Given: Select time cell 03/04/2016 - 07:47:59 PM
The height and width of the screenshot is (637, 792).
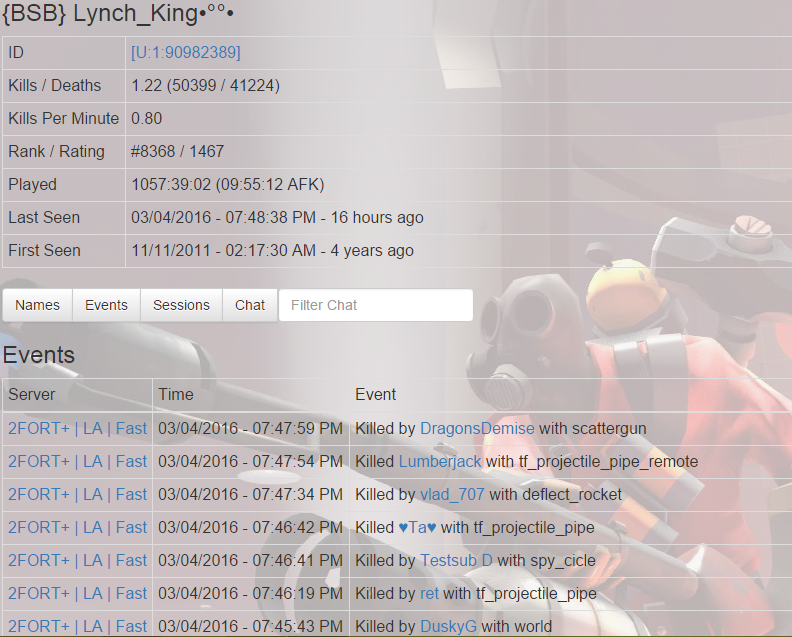Looking at the screenshot, I should [x=251, y=428].
